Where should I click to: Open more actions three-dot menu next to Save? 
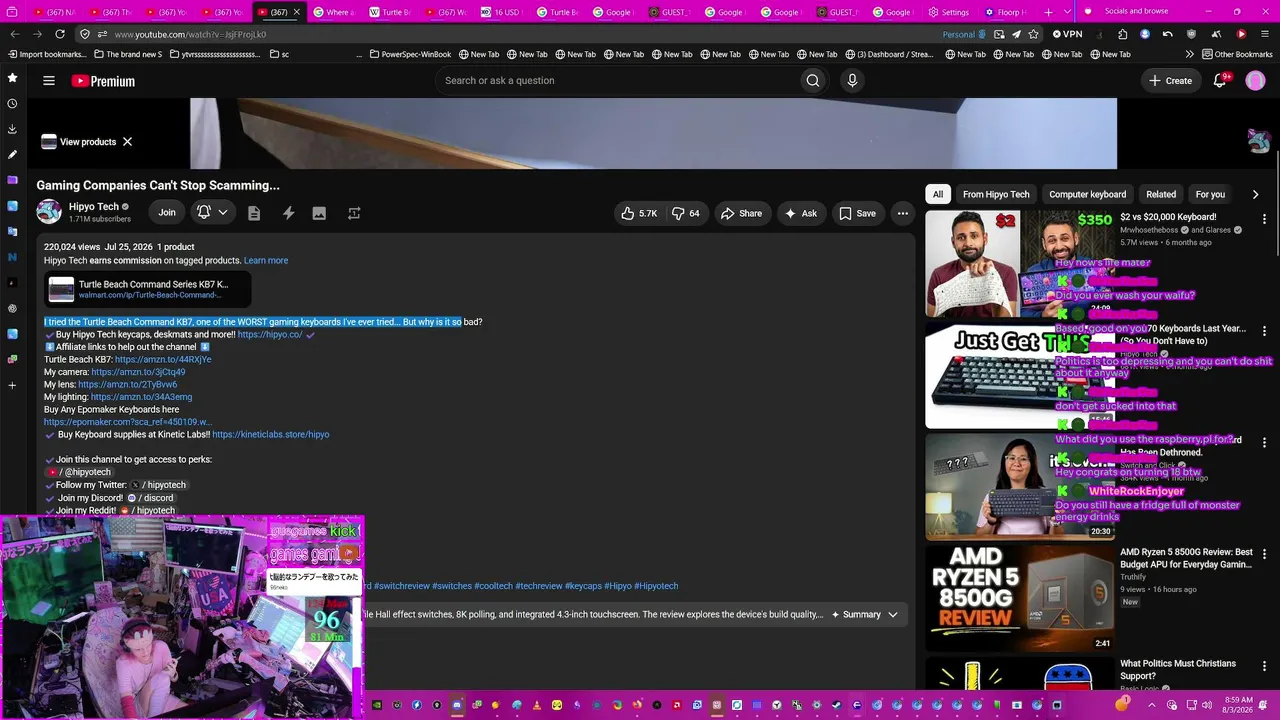tap(903, 213)
